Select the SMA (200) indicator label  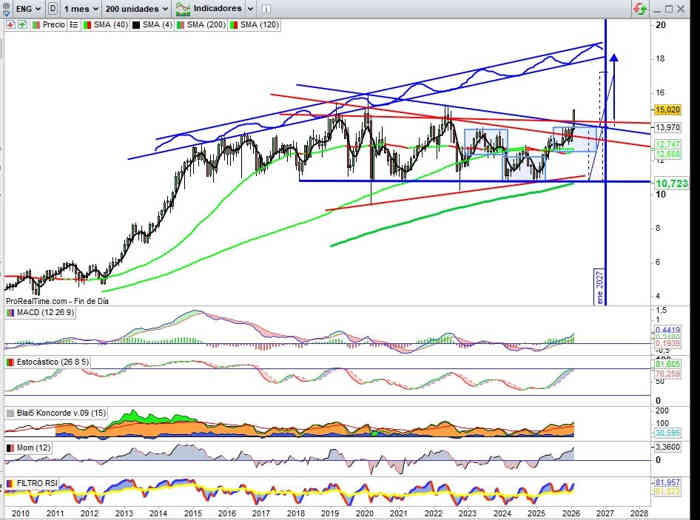point(205,24)
